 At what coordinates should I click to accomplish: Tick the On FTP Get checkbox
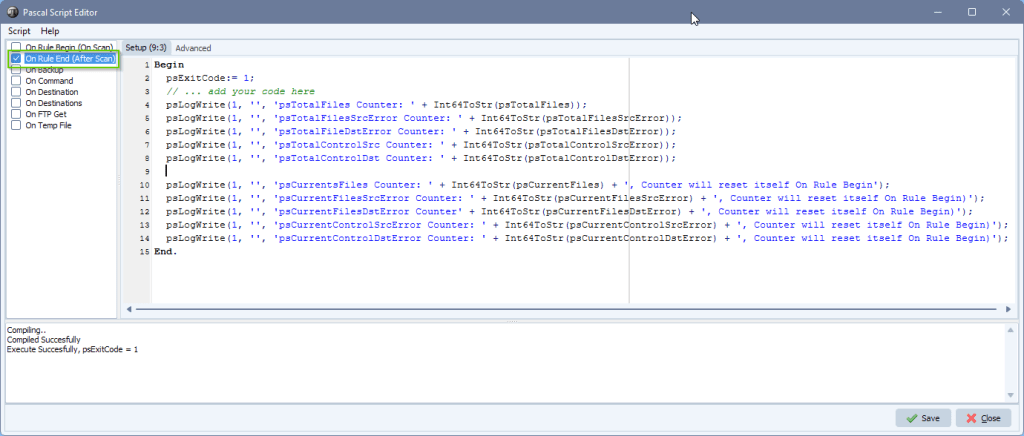(16, 114)
